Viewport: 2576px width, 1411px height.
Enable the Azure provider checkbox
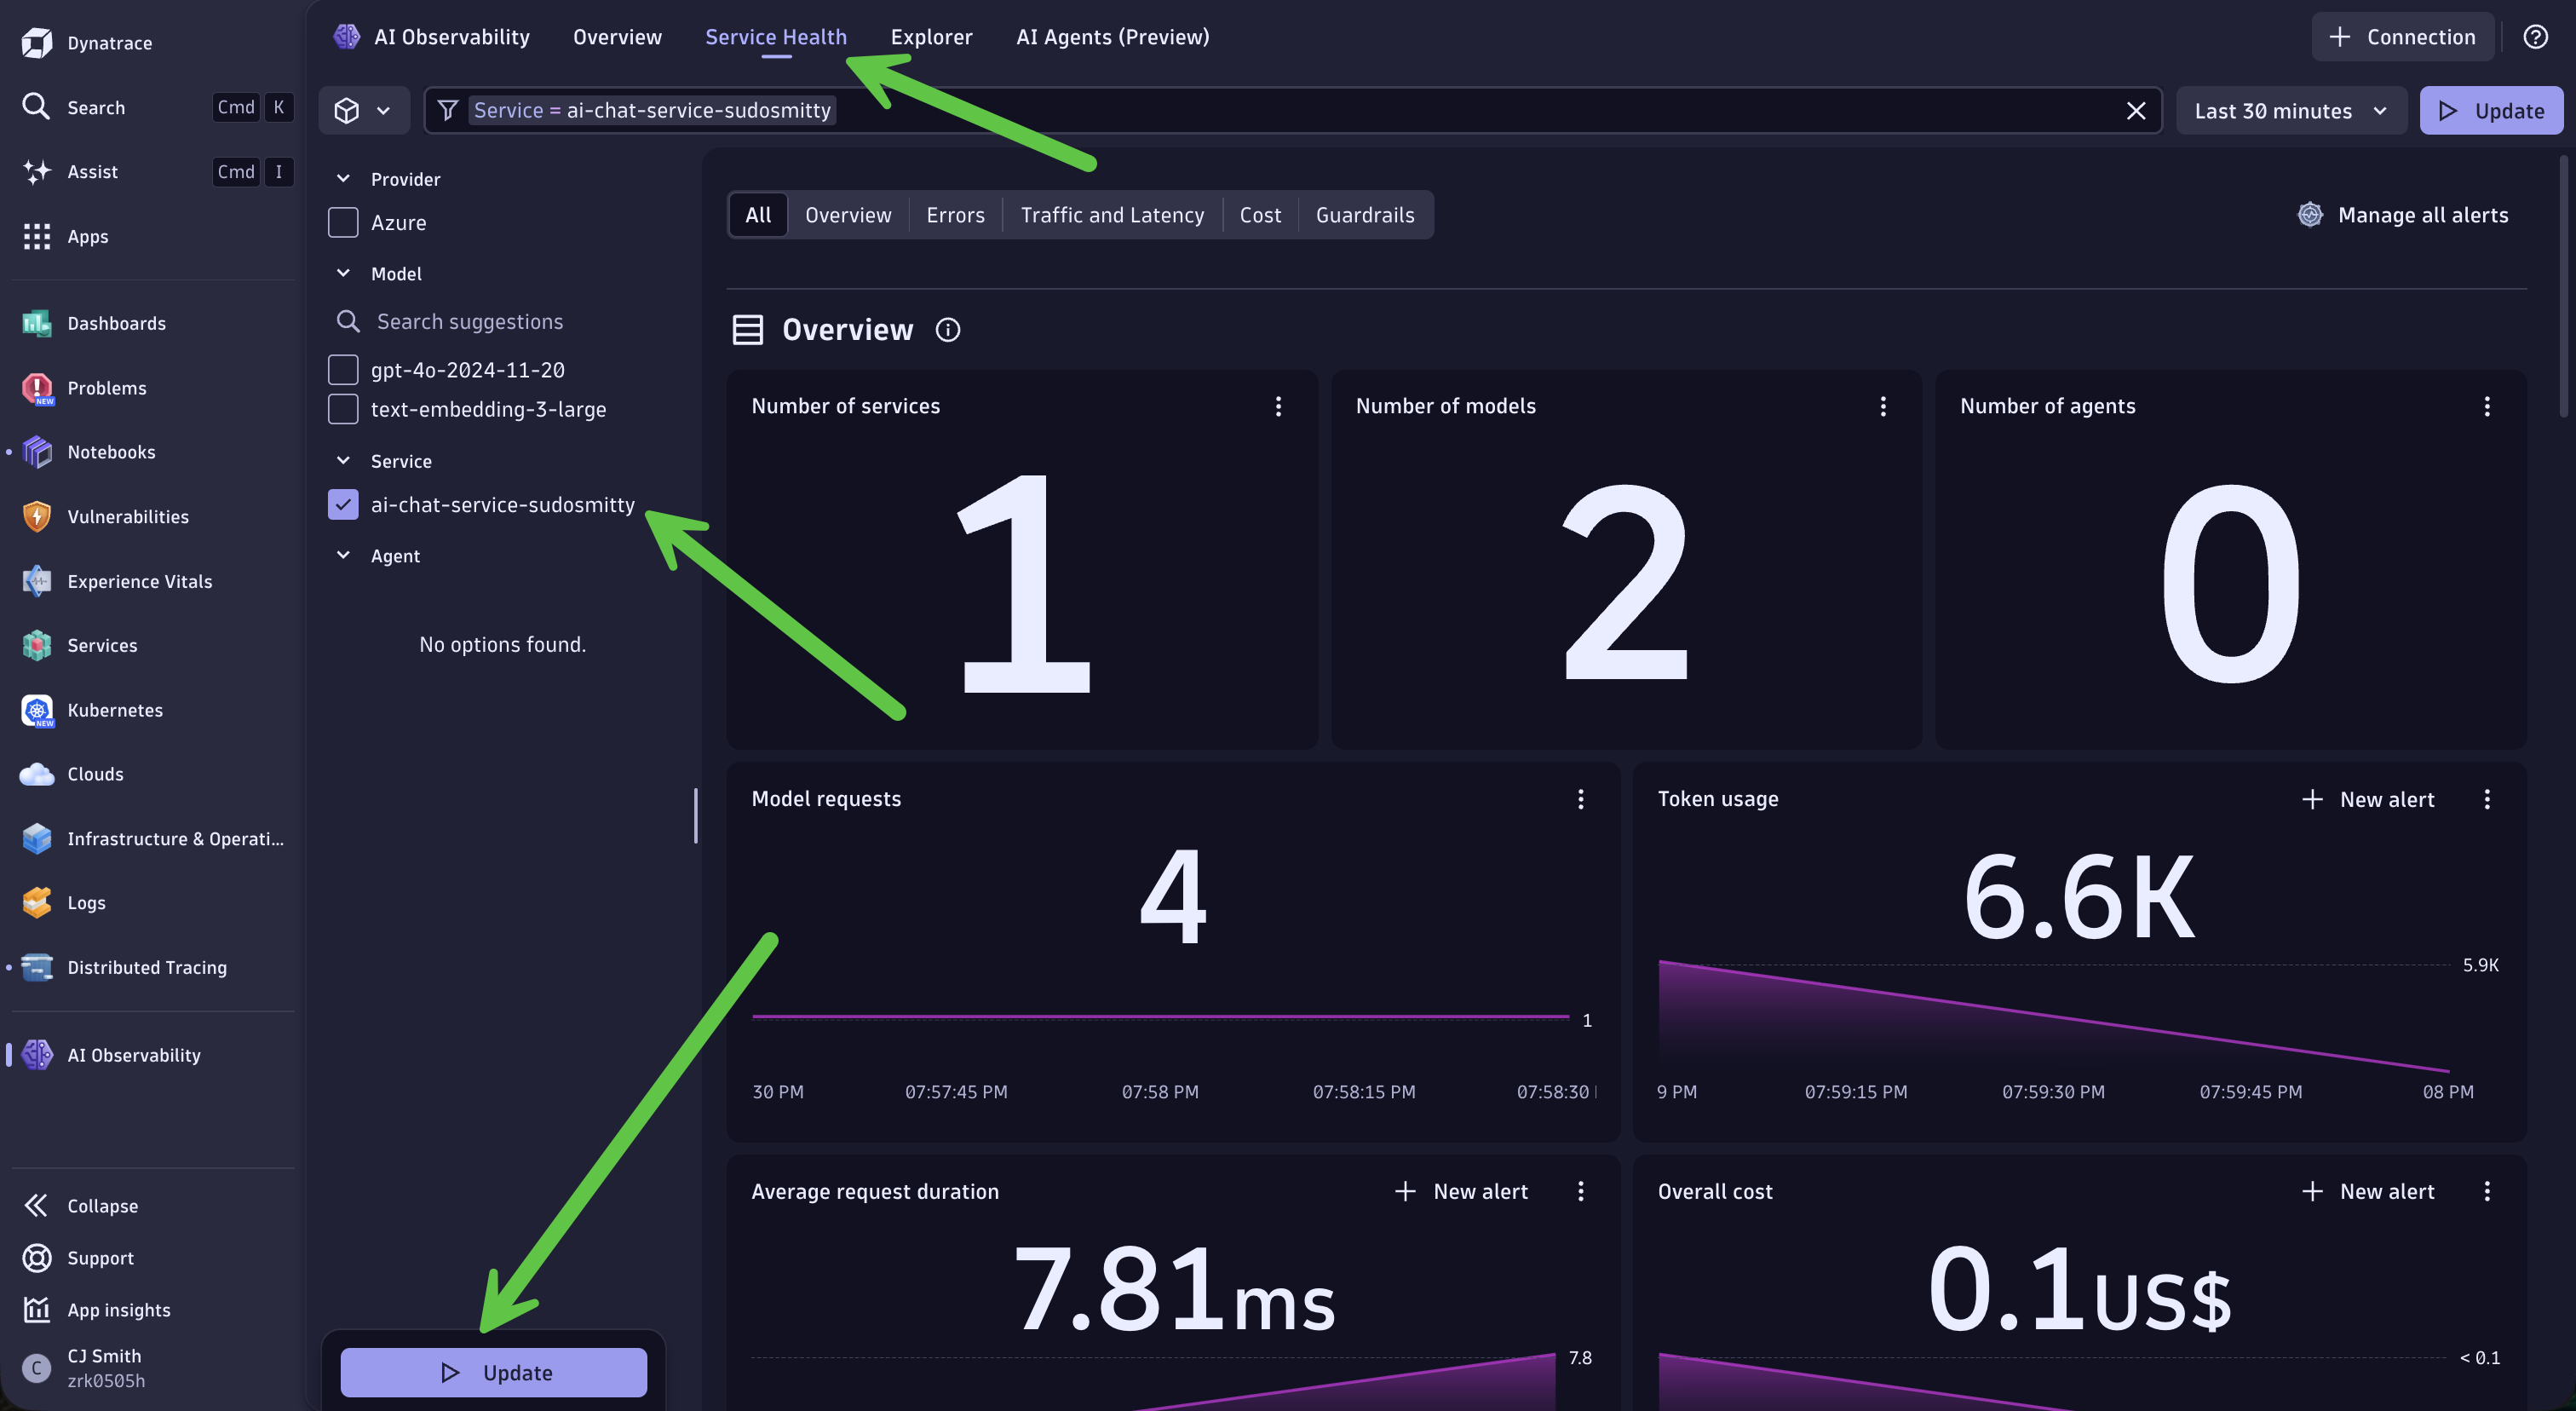click(x=343, y=223)
